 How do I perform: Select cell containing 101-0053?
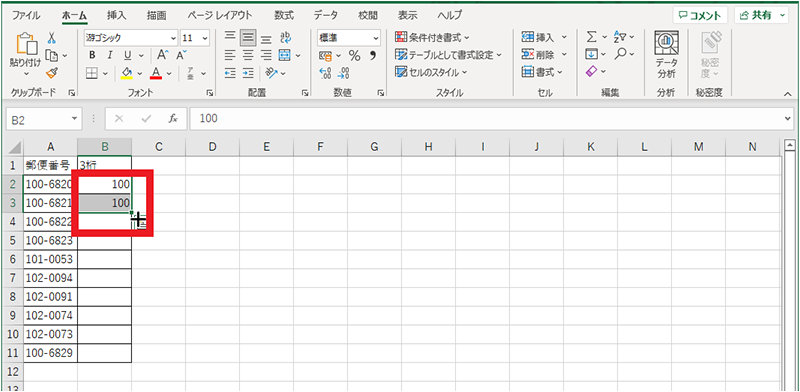tap(51, 259)
